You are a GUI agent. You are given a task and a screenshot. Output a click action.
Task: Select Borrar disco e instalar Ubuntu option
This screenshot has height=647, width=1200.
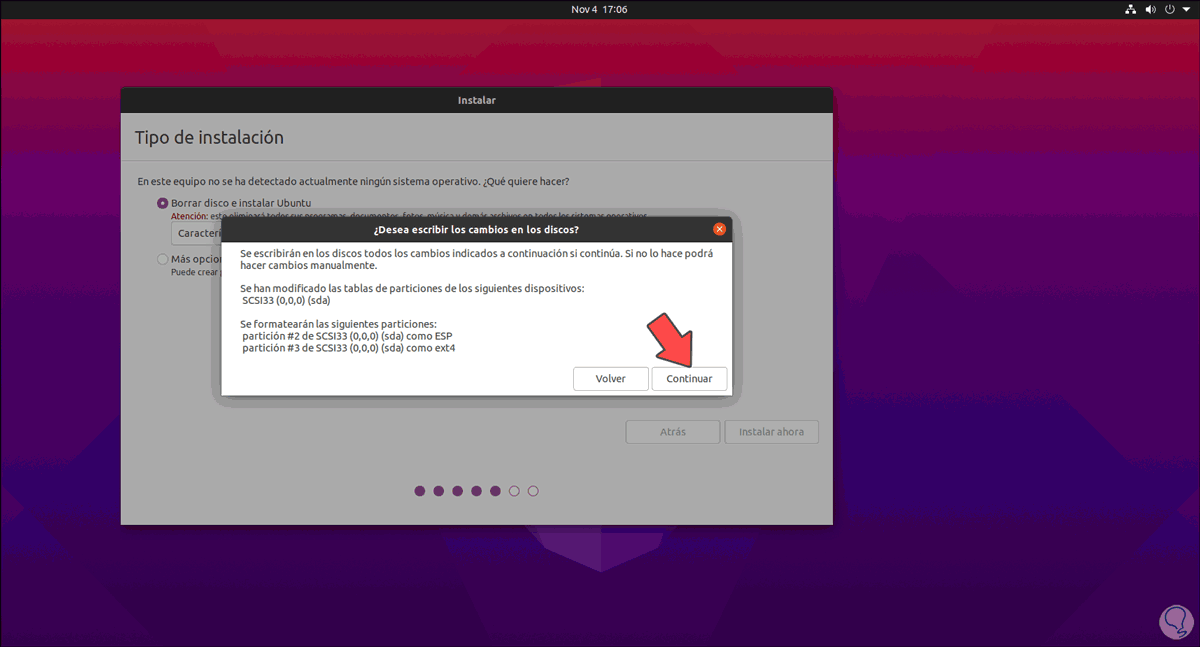click(x=163, y=203)
